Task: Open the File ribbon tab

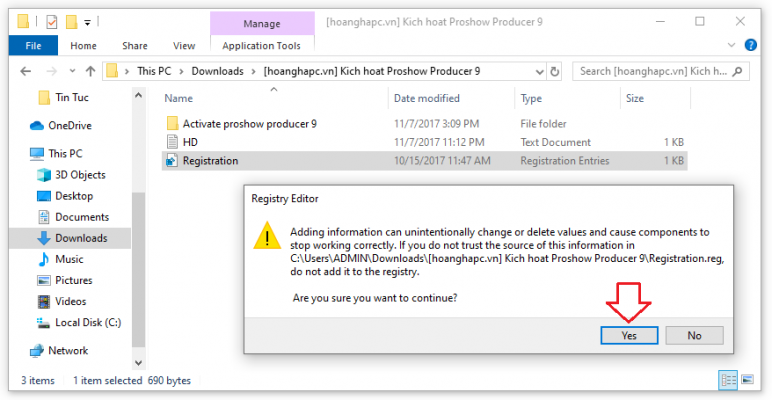Action: click(33, 45)
